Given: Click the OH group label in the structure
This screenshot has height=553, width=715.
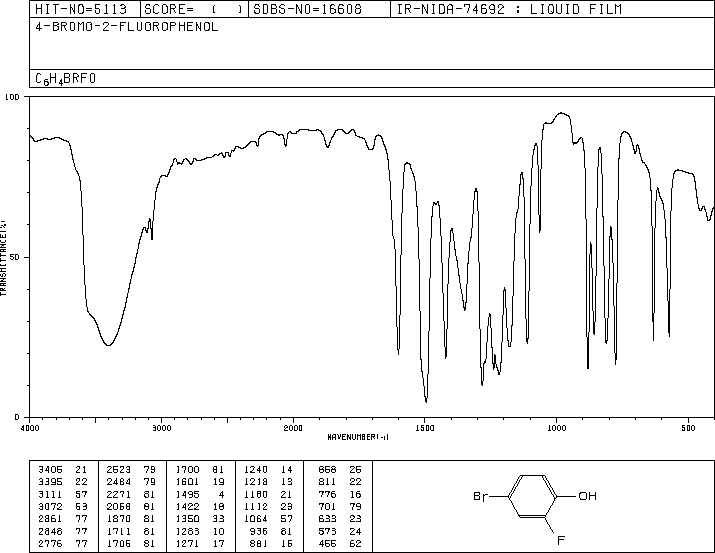Looking at the screenshot, I should click(587, 496).
